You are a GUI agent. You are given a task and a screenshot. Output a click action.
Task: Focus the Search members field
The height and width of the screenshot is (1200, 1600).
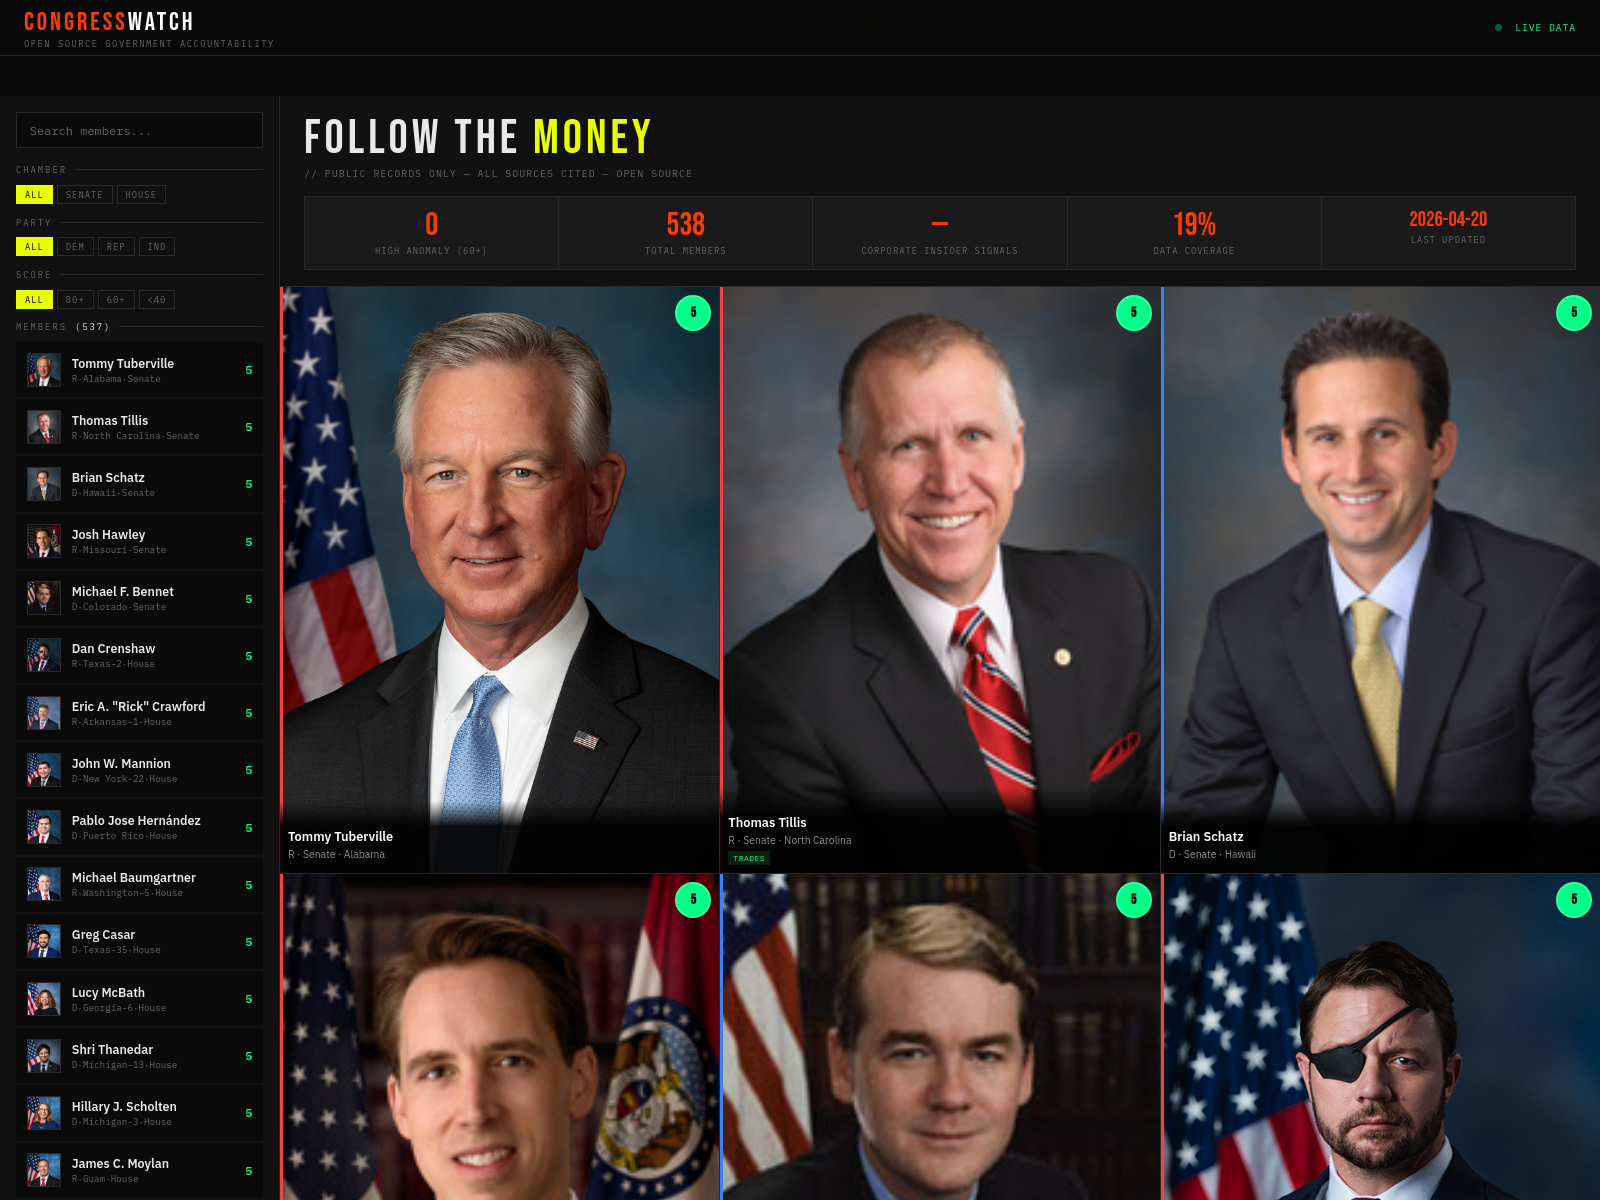[140, 130]
